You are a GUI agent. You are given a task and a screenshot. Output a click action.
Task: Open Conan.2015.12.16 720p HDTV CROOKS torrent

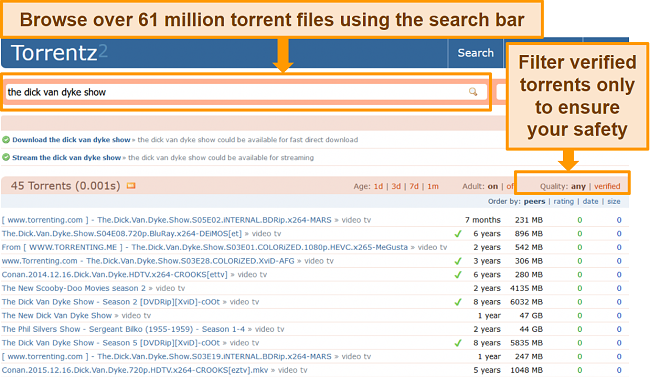pyautogui.click(x=135, y=370)
